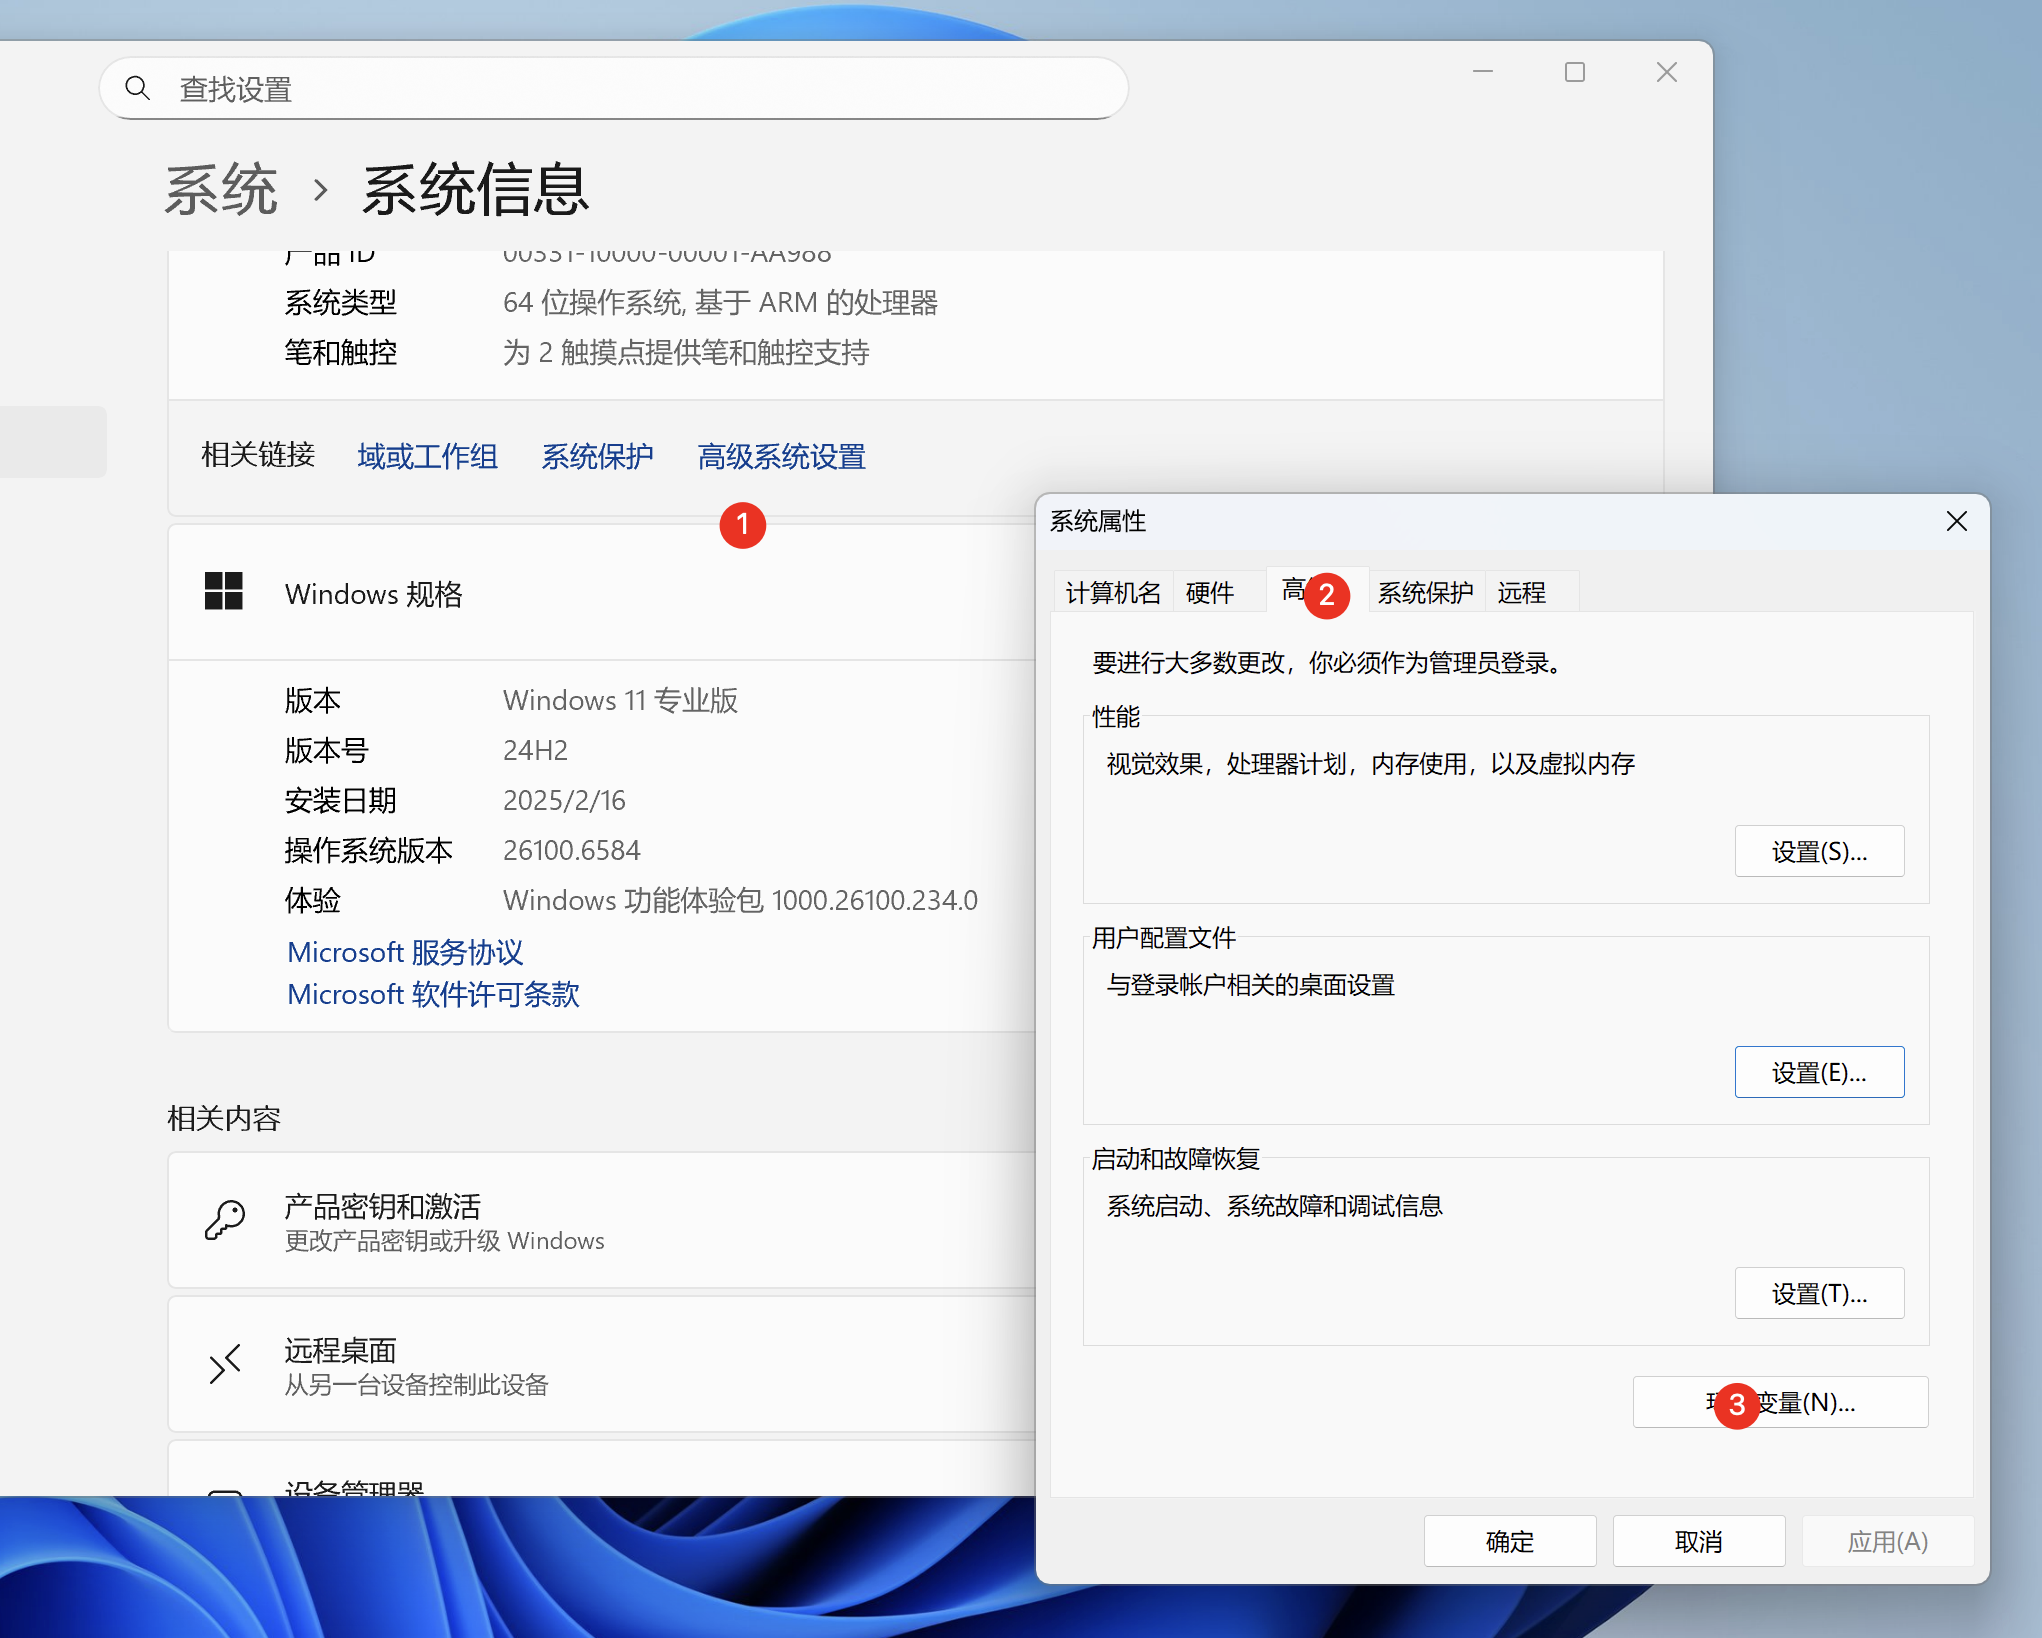Maximize the Settings window

[x=1574, y=72]
